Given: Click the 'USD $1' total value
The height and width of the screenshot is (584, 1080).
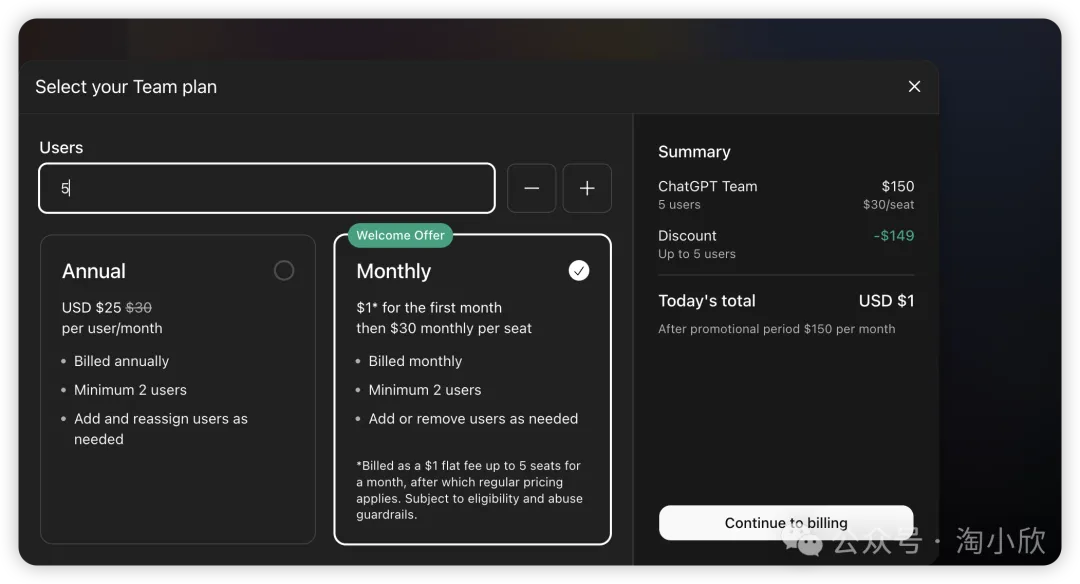Looking at the screenshot, I should point(886,300).
